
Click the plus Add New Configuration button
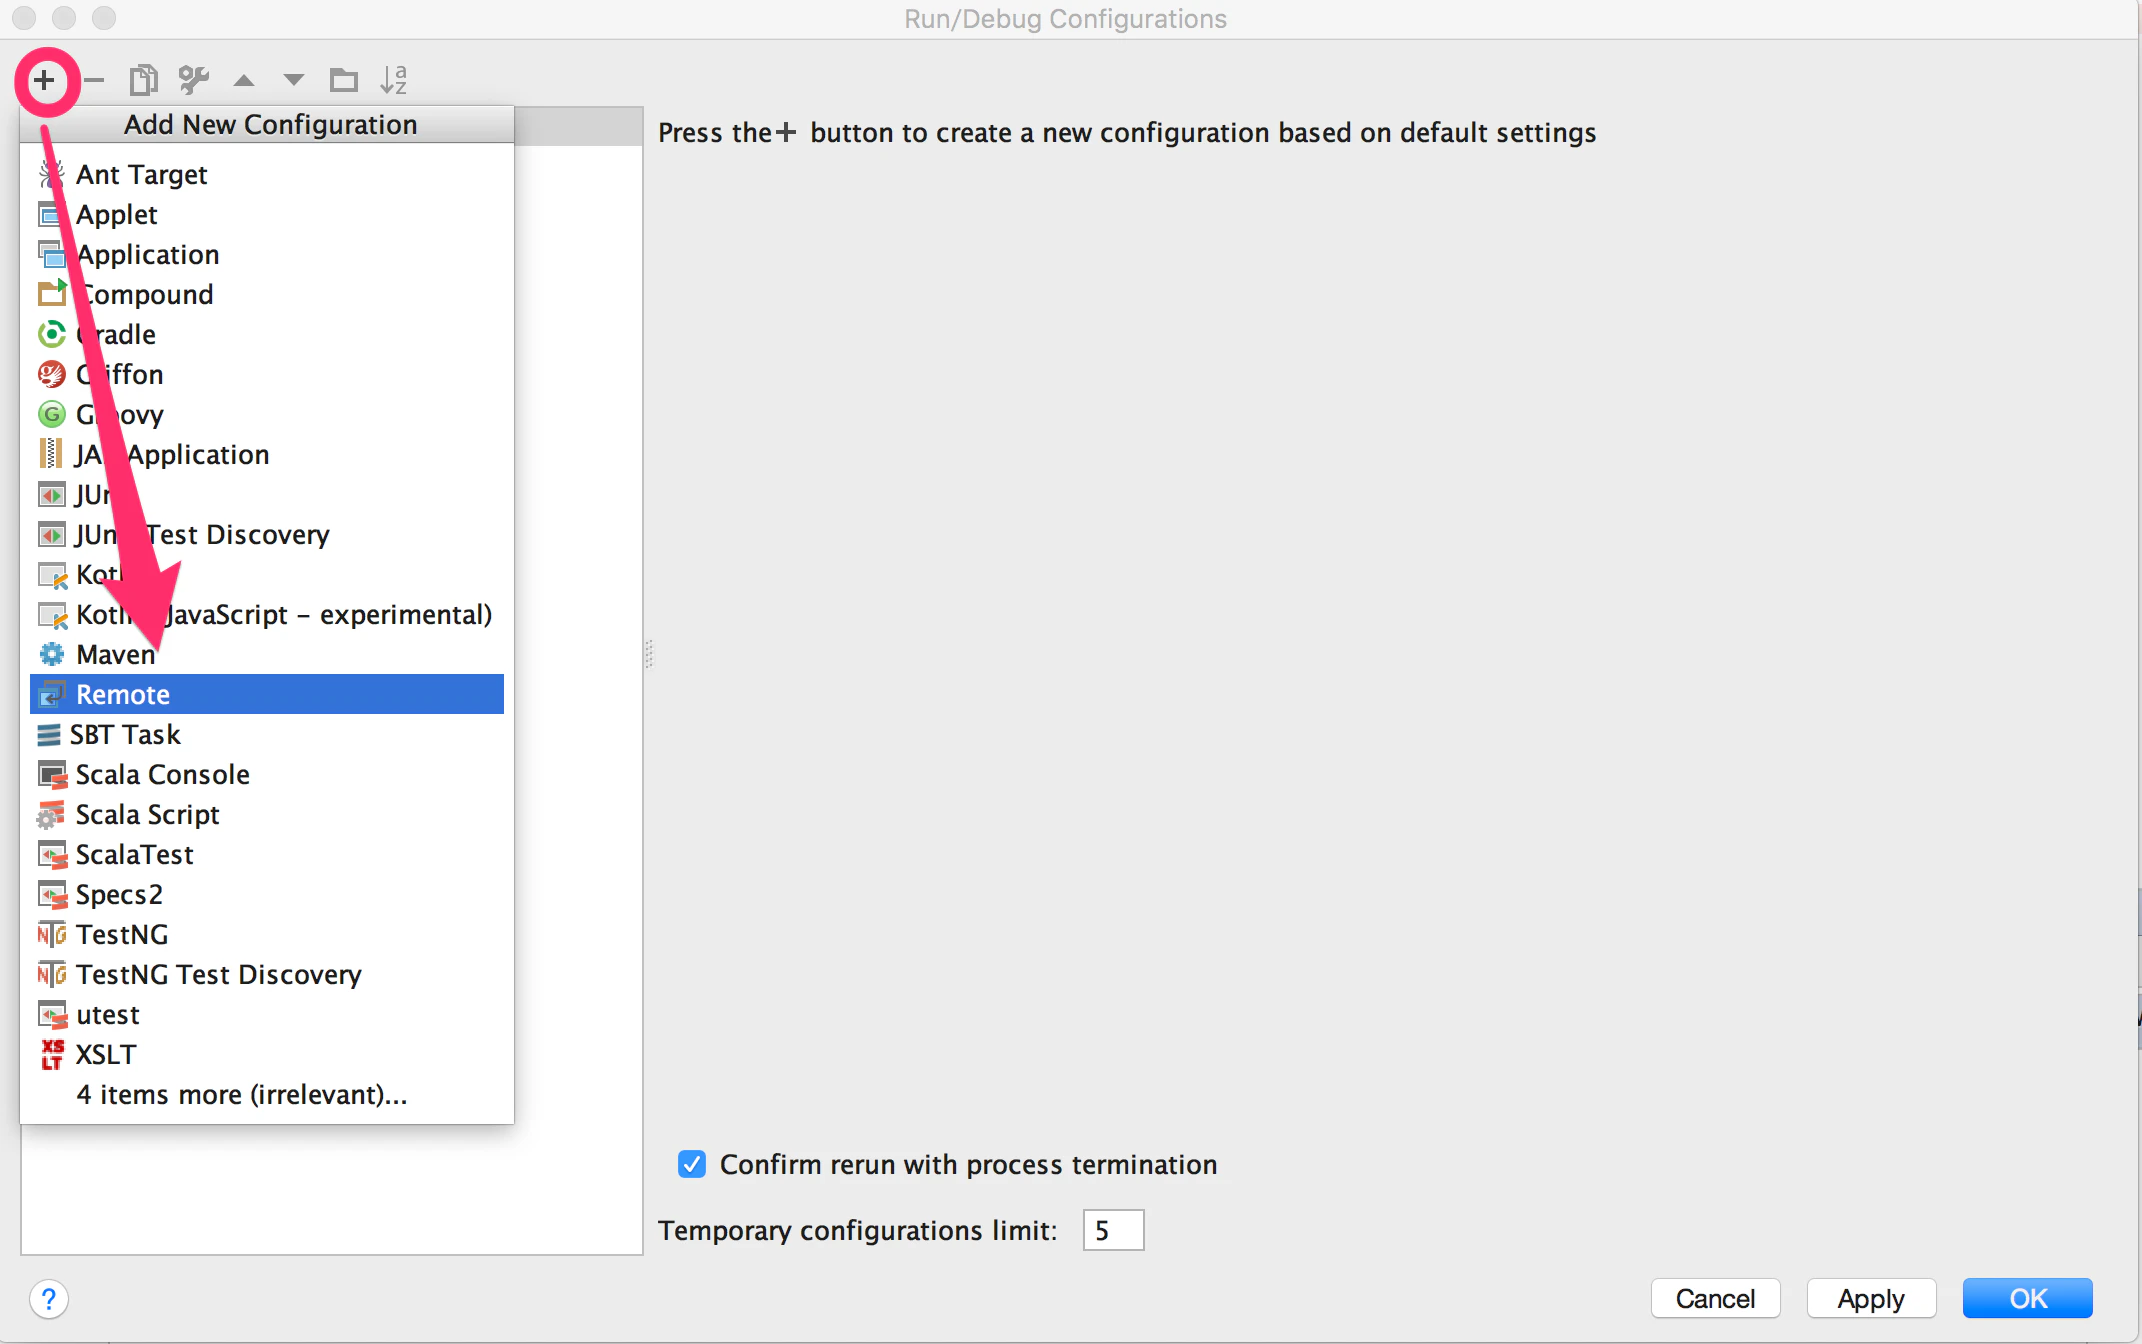[x=45, y=80]
